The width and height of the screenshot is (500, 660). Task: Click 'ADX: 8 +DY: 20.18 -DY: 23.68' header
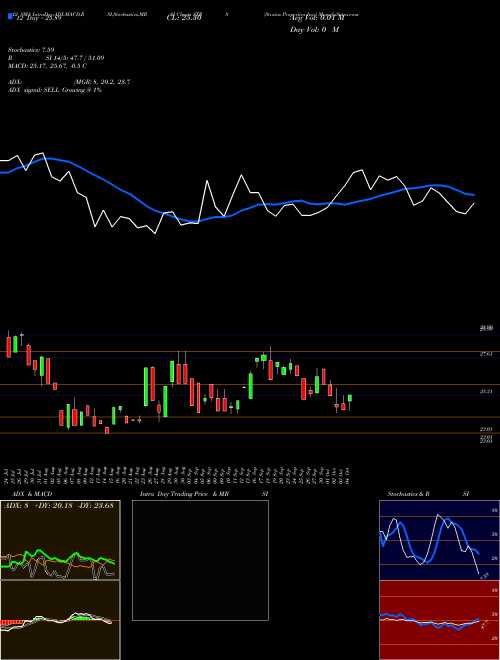(x=59, y=506)
